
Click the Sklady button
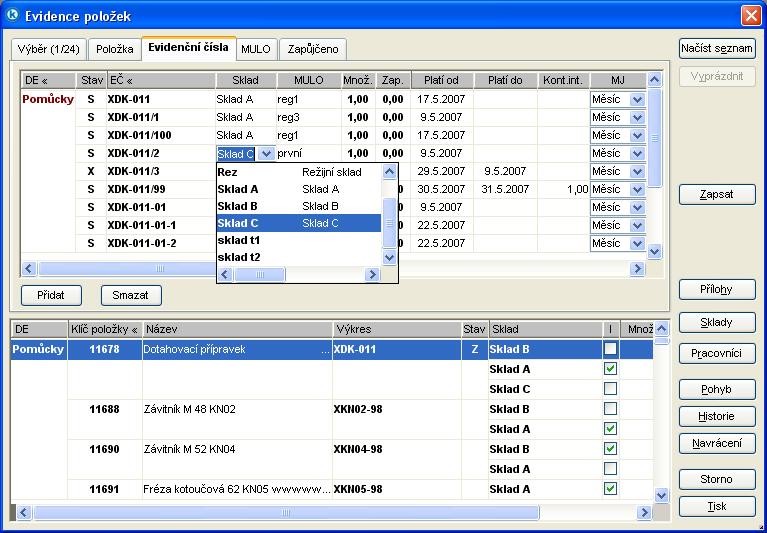tap(717, 322)
